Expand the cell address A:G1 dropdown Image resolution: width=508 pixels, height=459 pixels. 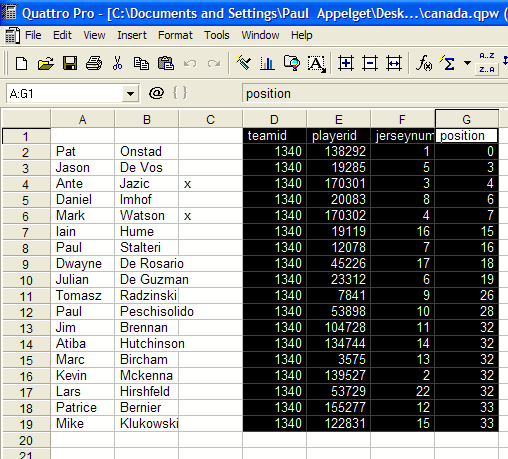point(130,94)
